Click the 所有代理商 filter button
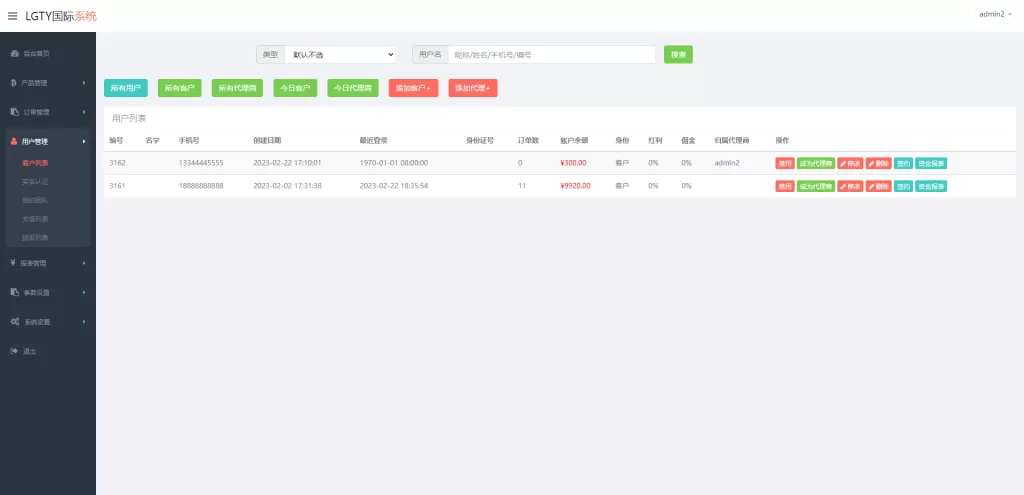Image resolution: width=1024 pixels, height=495 pixels. click(238, 88)
